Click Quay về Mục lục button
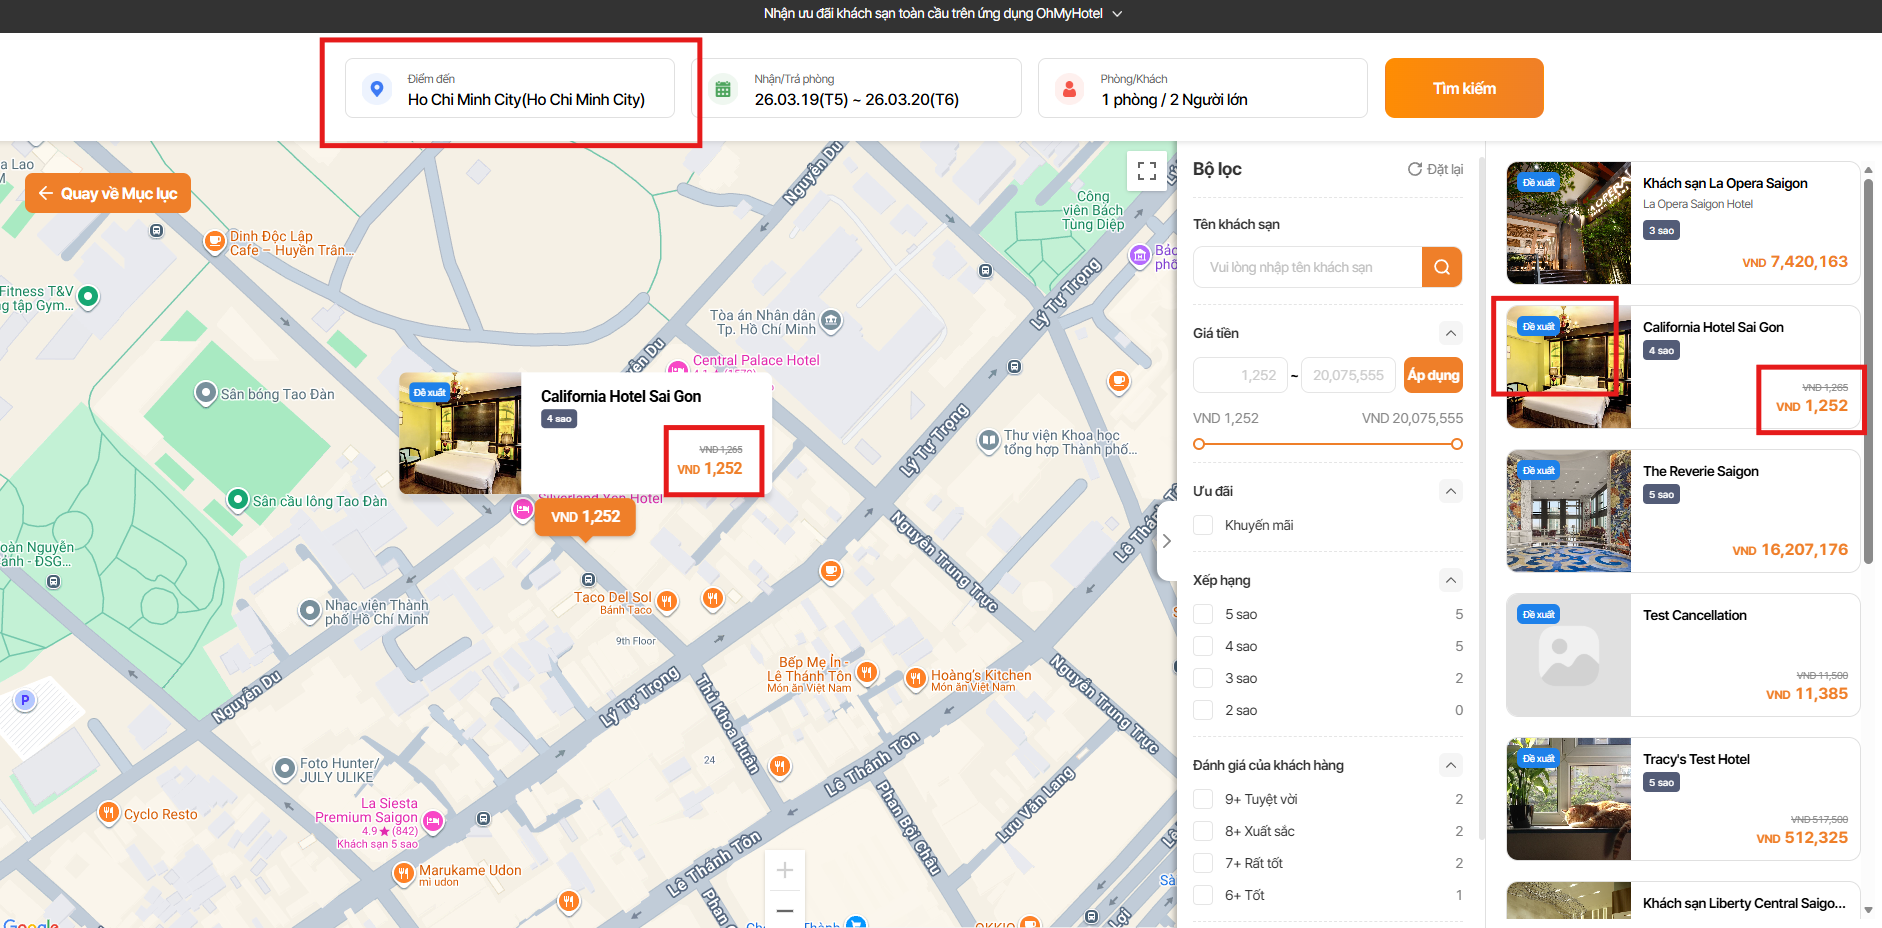Viewport: 1882px width, 928px height. [x=108, y=194]
